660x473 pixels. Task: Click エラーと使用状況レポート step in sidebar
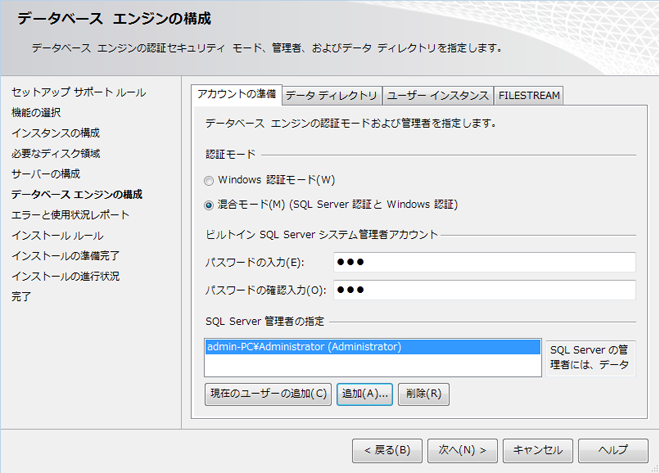coord(71,215)
